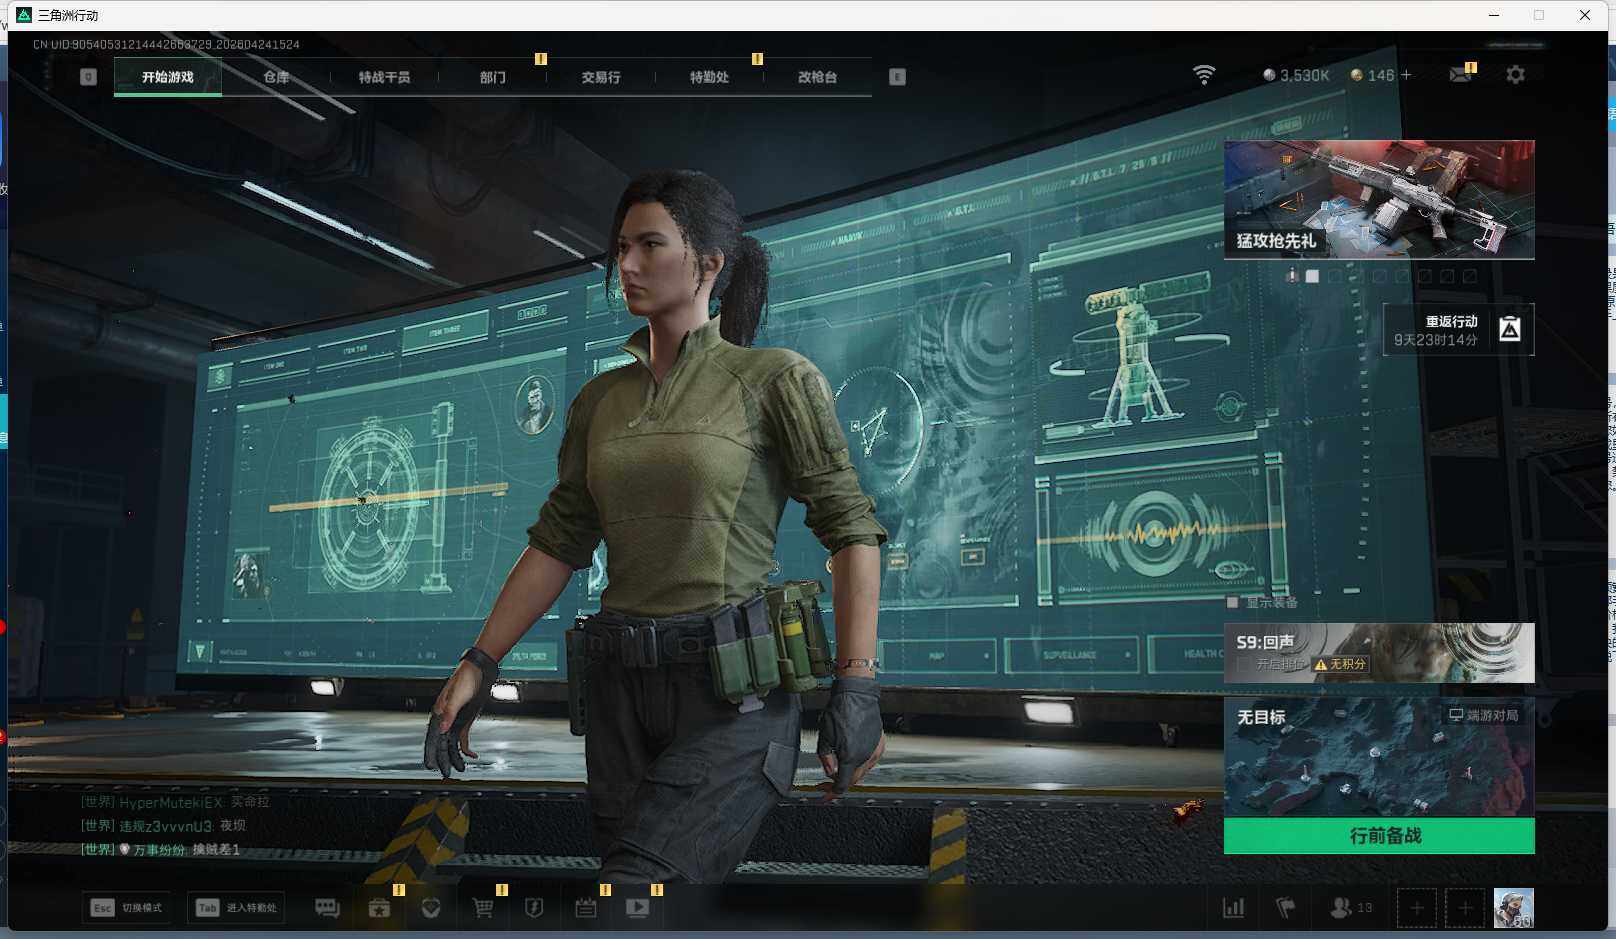Open the stats bar chart icon

coord(1234,908)
